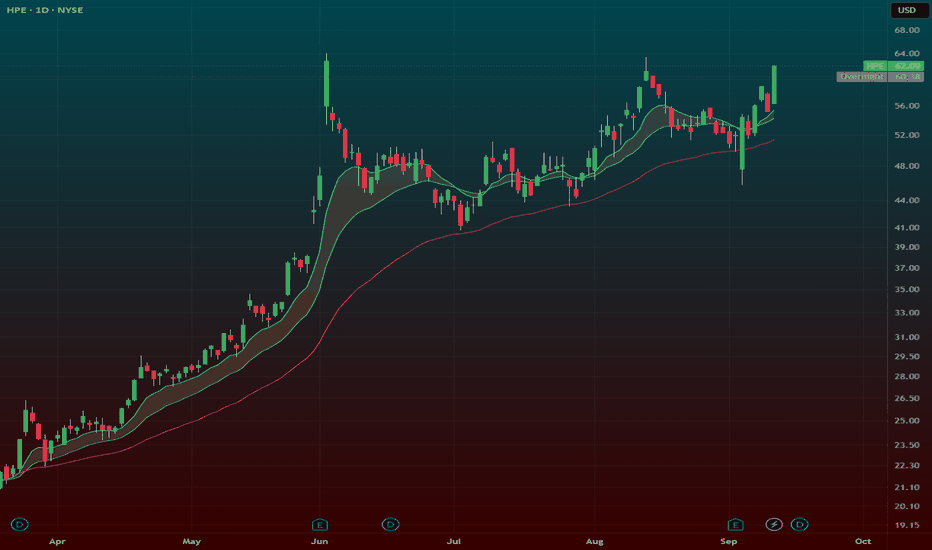932x550 pixels.
Task: Click the 68.00 level on the price scale
Action: 906,30
